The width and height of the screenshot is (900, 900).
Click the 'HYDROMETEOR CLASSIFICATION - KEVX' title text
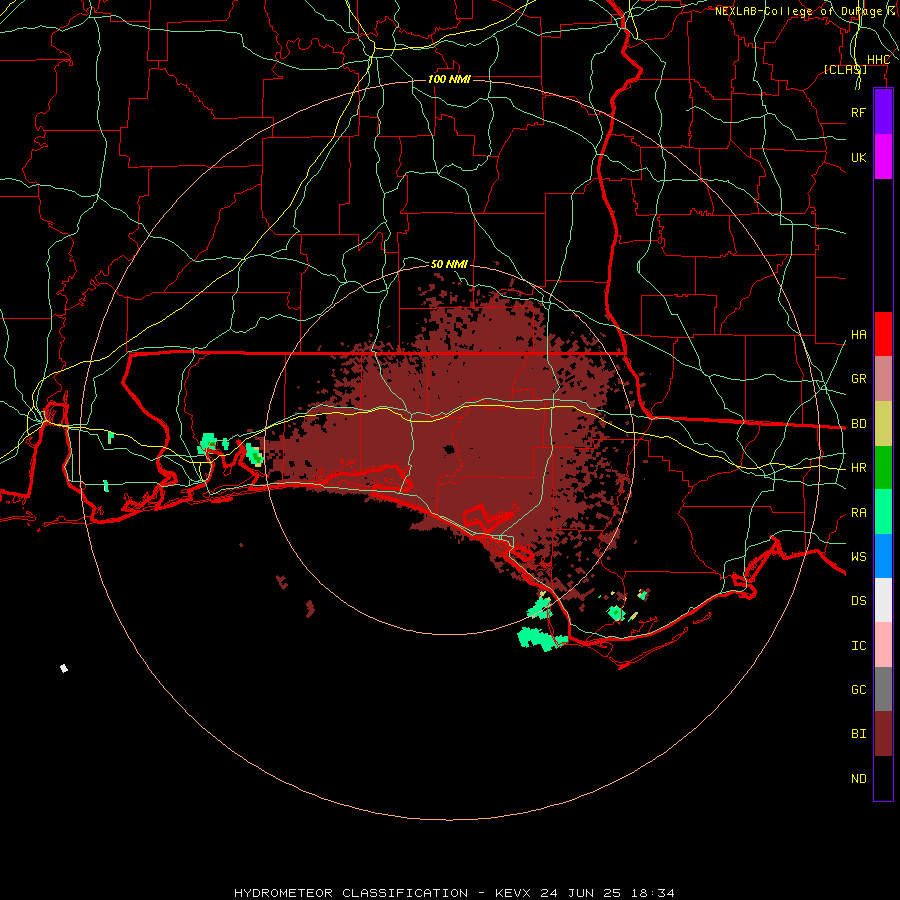385,893
